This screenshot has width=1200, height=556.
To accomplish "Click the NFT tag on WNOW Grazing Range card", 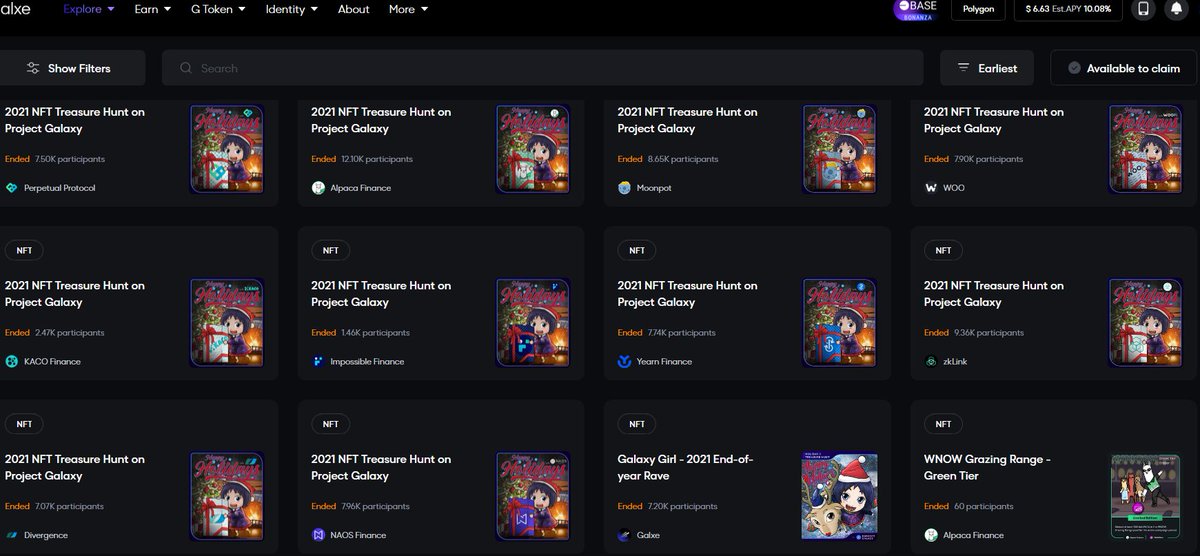I will (x=943, y=424).
